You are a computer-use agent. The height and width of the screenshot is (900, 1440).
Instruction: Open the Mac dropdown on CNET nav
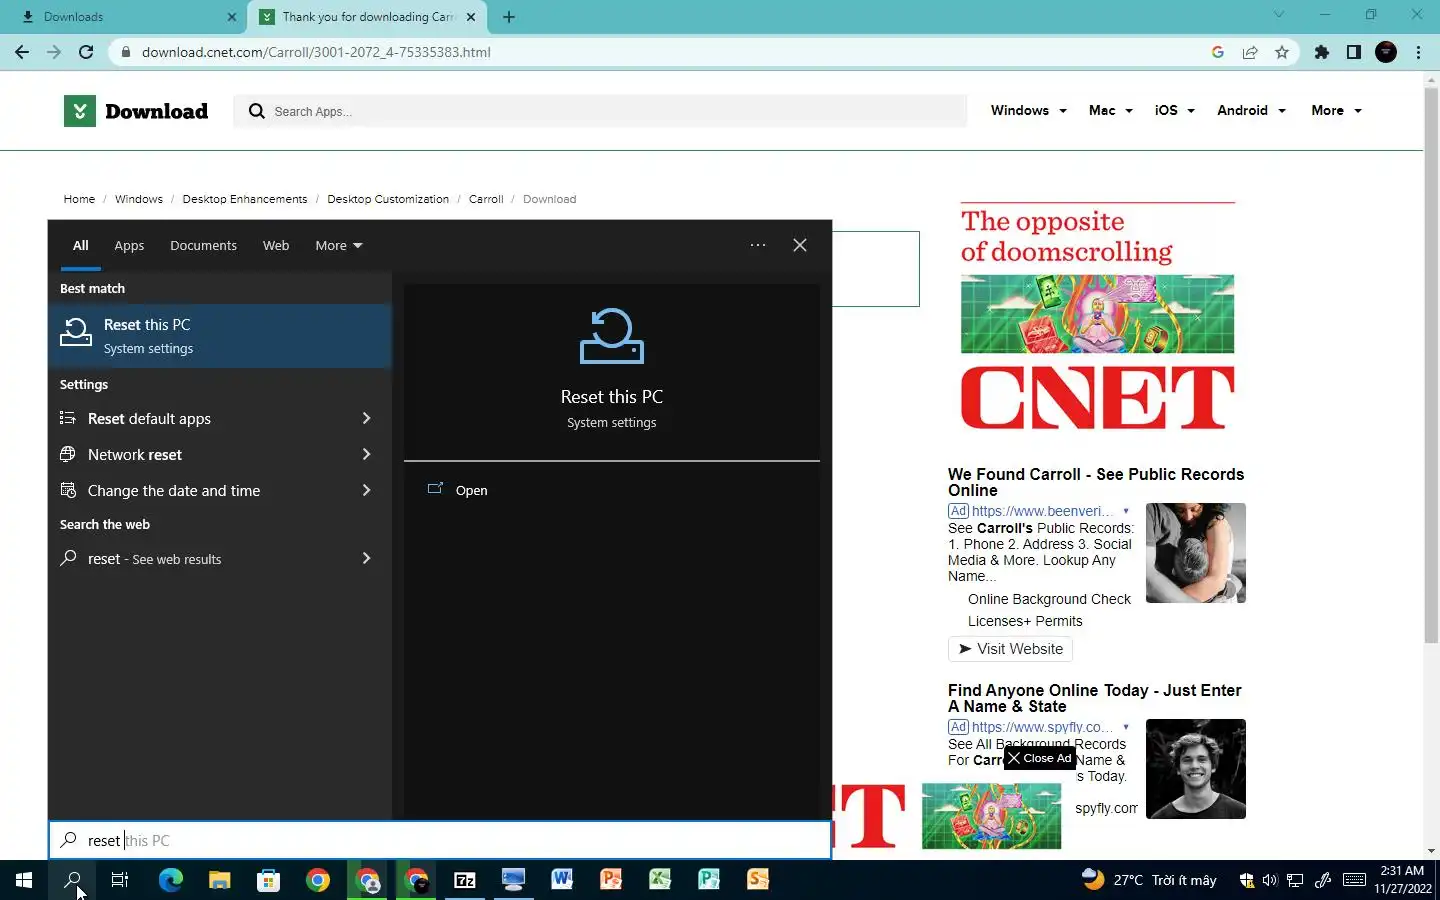click(x=1111, y=110)
